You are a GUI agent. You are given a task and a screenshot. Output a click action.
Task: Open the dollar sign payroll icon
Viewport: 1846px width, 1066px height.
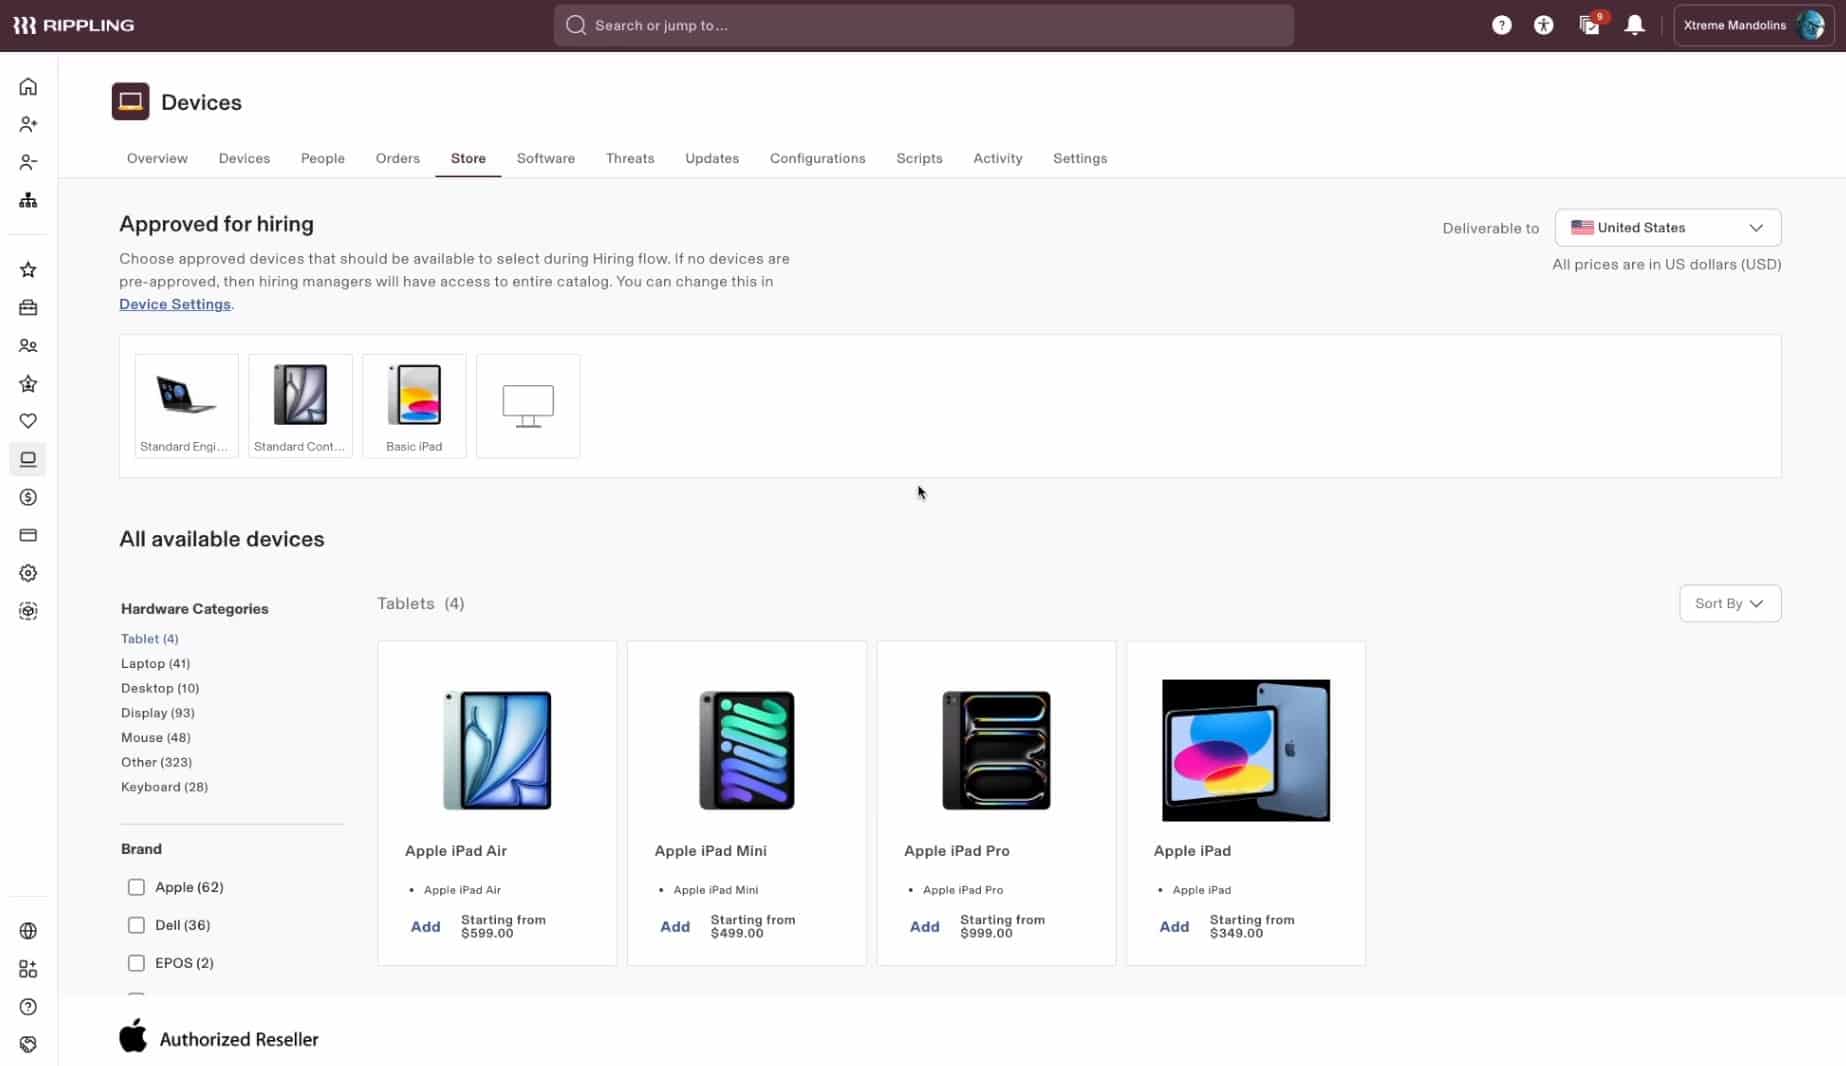(28, 497)
